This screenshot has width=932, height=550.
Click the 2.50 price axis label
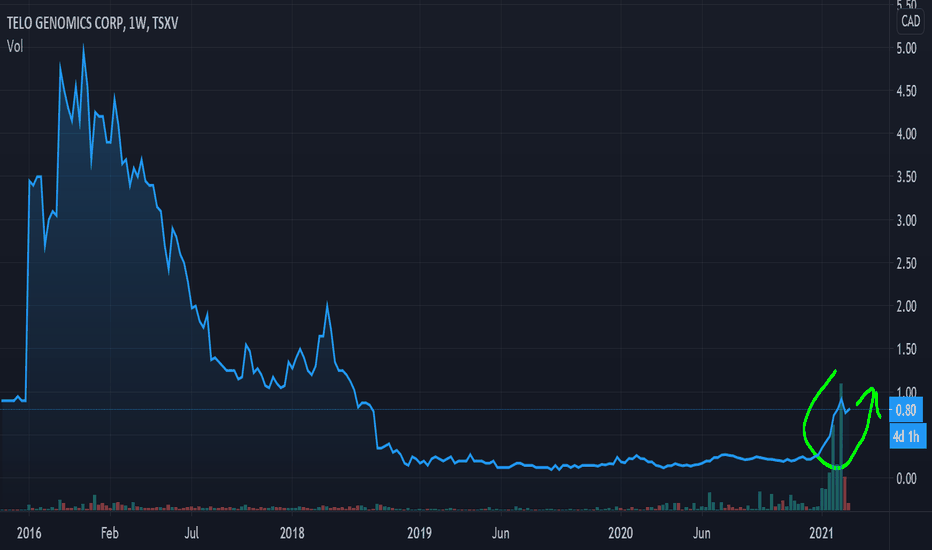906,263
